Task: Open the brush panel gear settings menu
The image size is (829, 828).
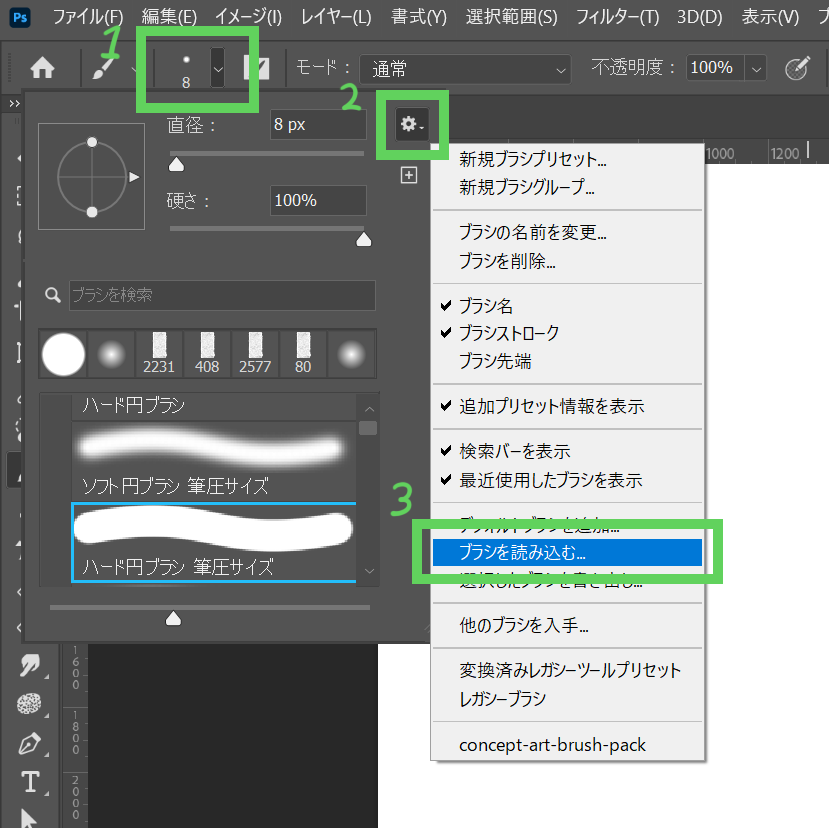Action: click(411, 124)
